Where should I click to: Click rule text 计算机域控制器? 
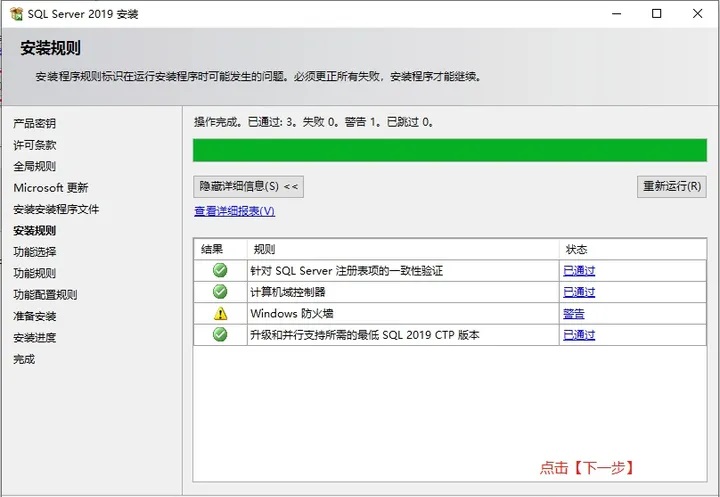point(288,292)
